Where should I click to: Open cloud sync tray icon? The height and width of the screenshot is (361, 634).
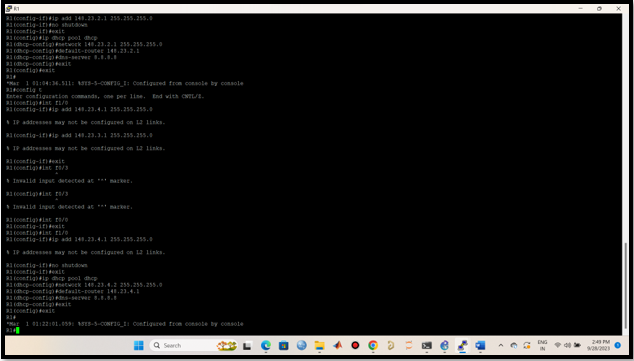point(514,346)
